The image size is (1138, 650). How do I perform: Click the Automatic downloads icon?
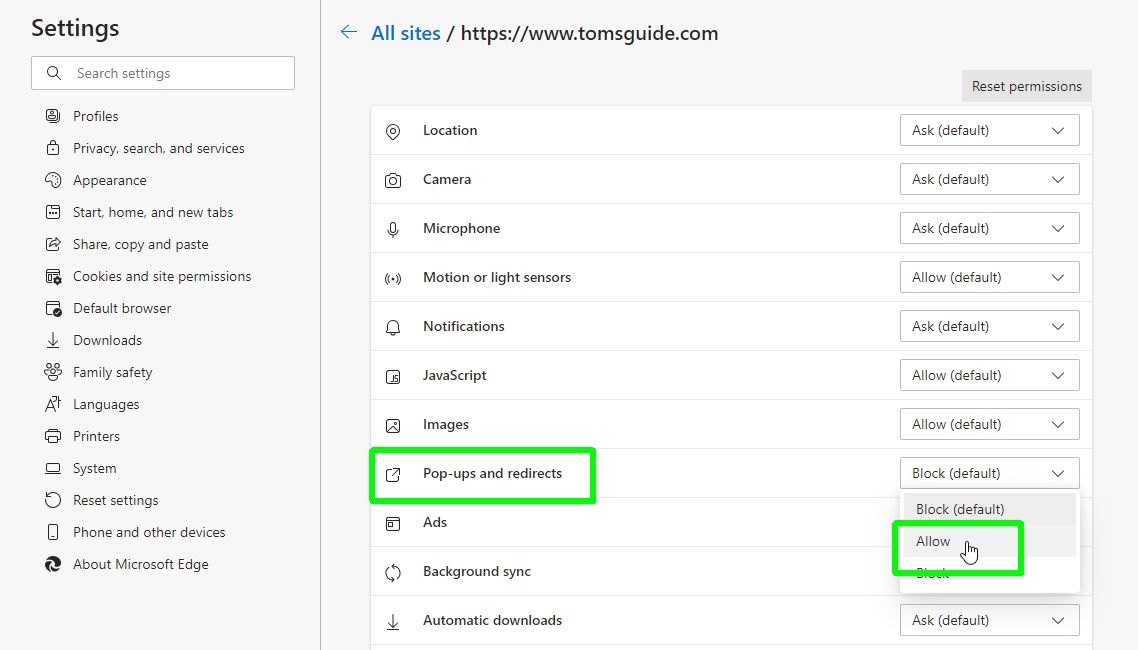point(393,620)
